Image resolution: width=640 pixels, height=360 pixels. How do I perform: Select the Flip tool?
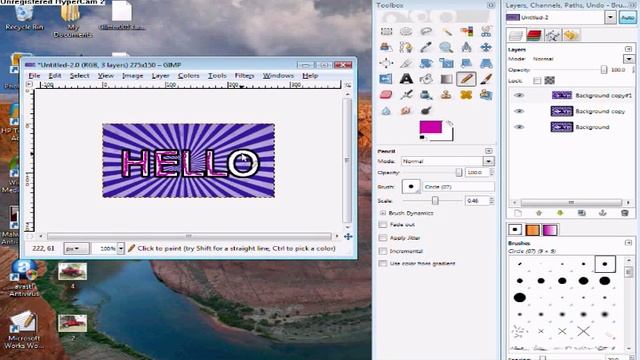click(386, 79)
